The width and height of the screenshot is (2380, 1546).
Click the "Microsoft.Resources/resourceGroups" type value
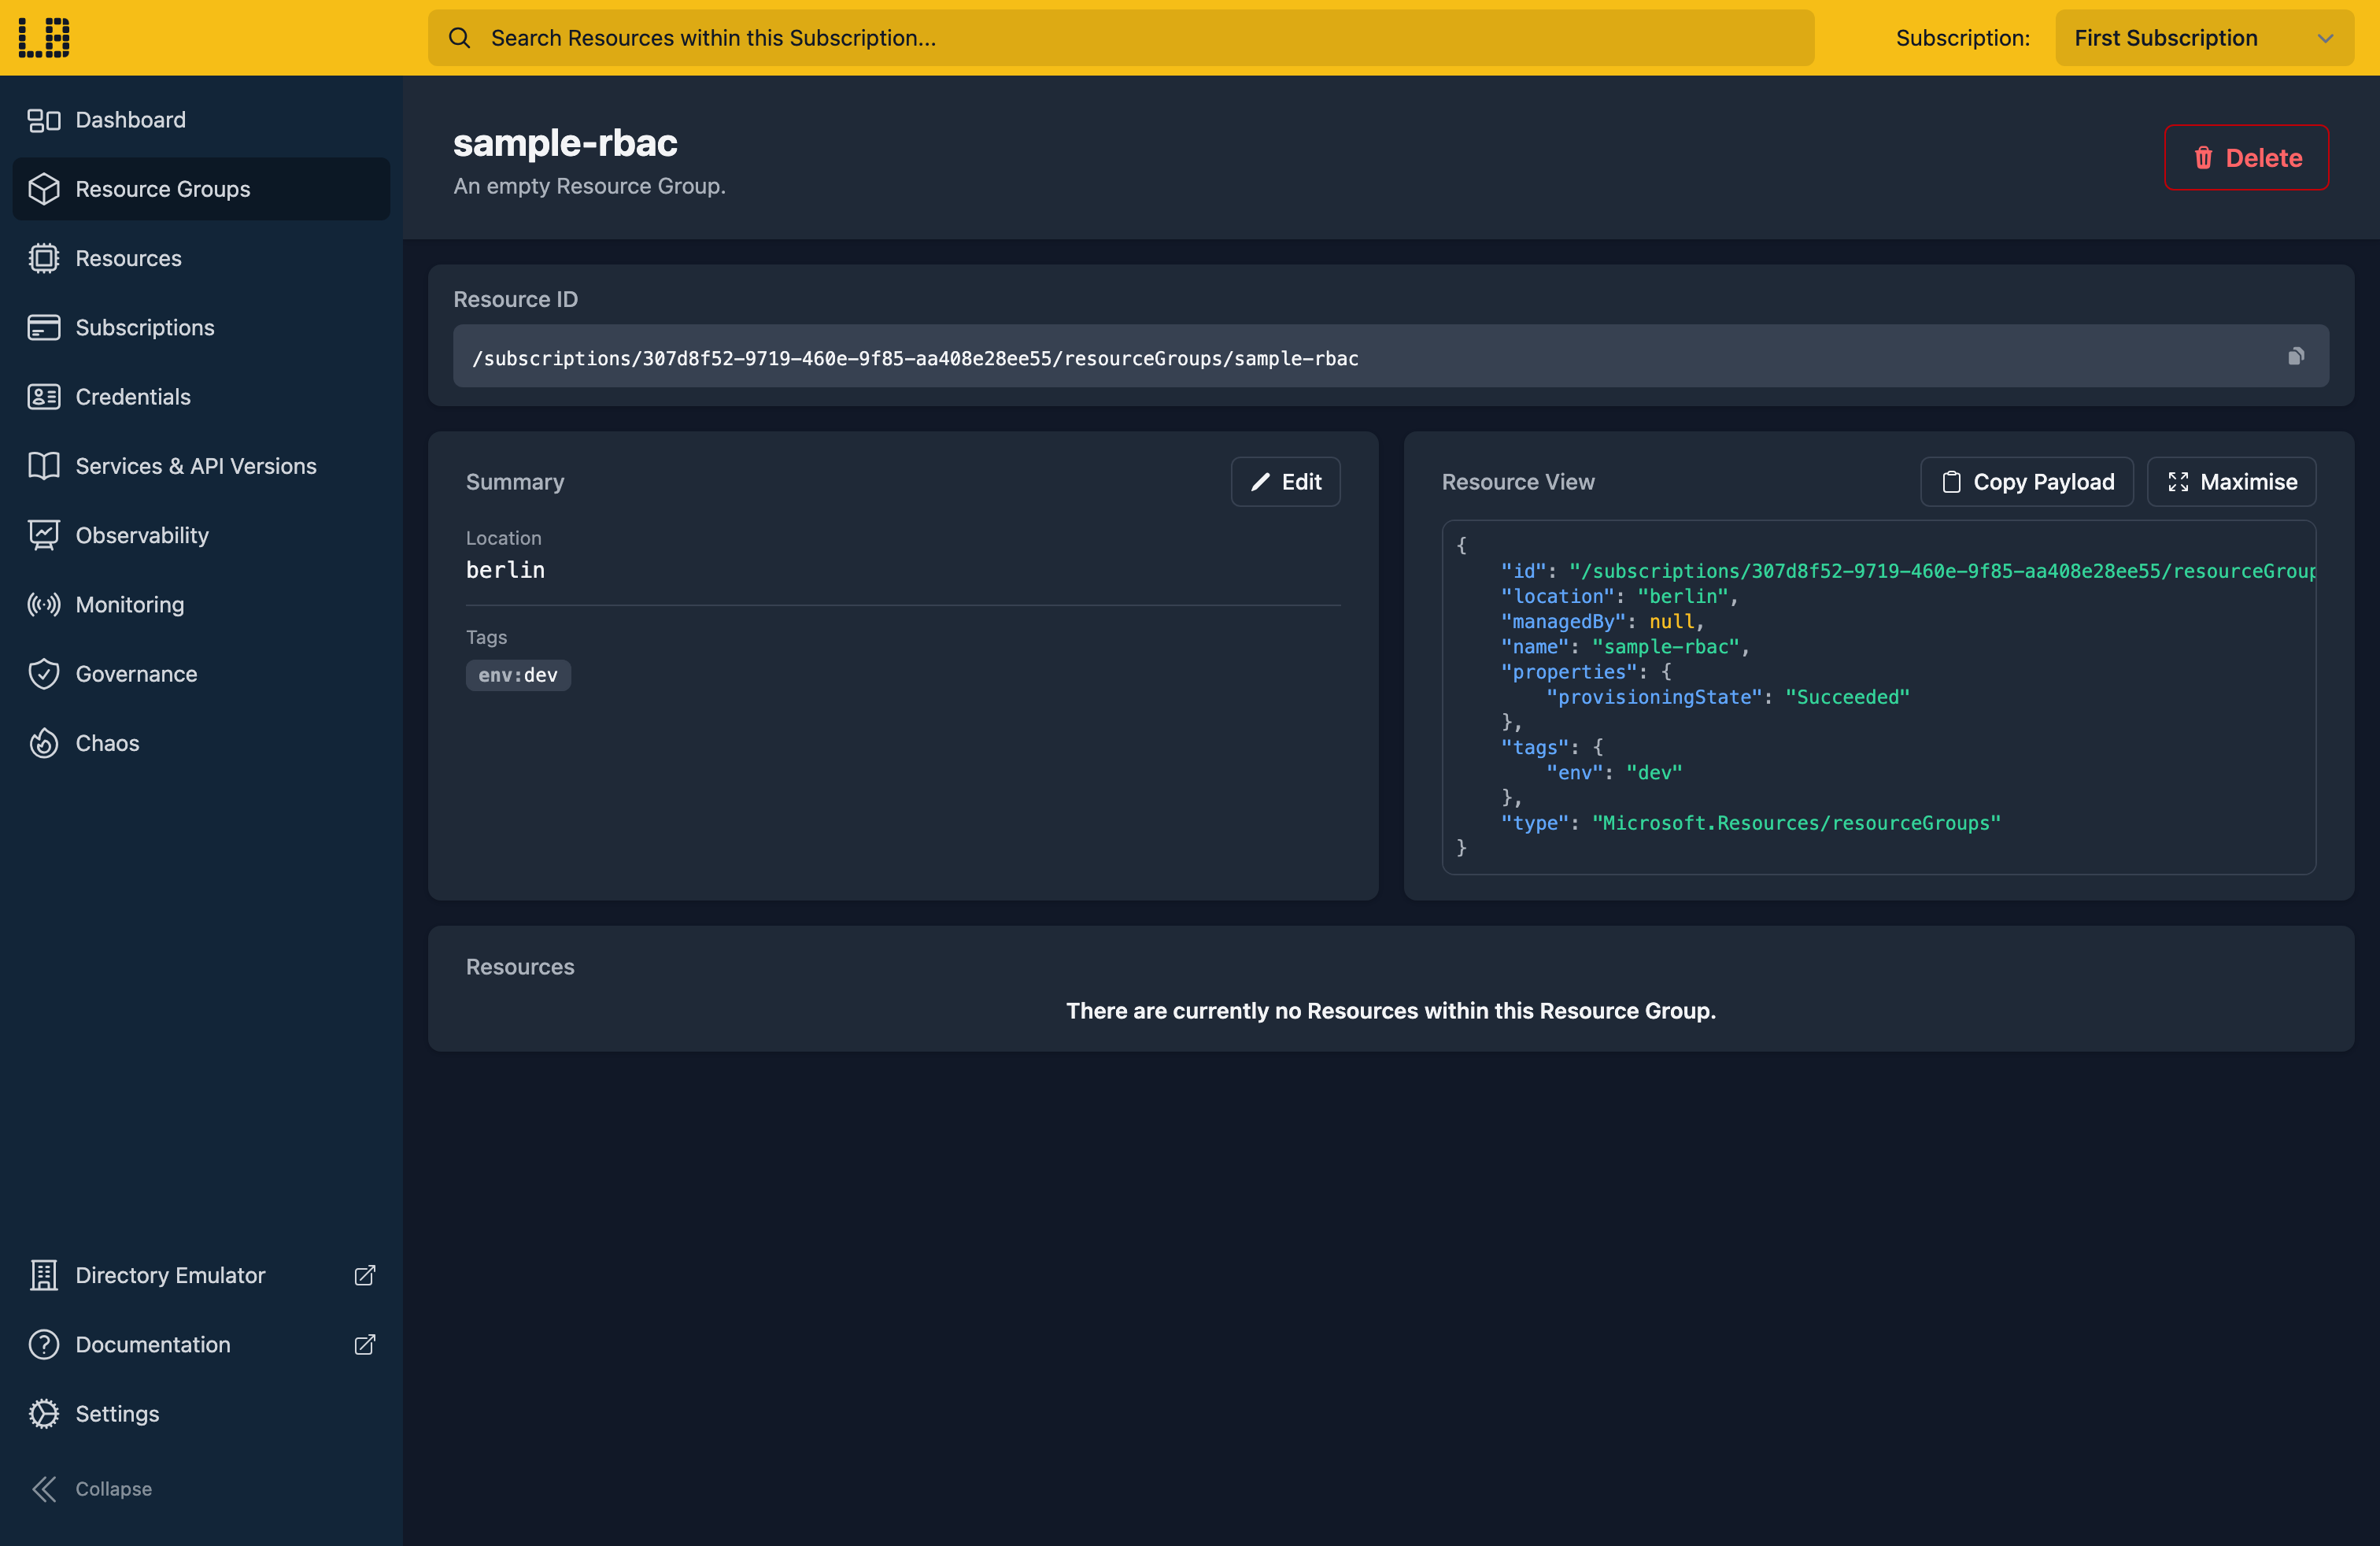click(1796, 823)
